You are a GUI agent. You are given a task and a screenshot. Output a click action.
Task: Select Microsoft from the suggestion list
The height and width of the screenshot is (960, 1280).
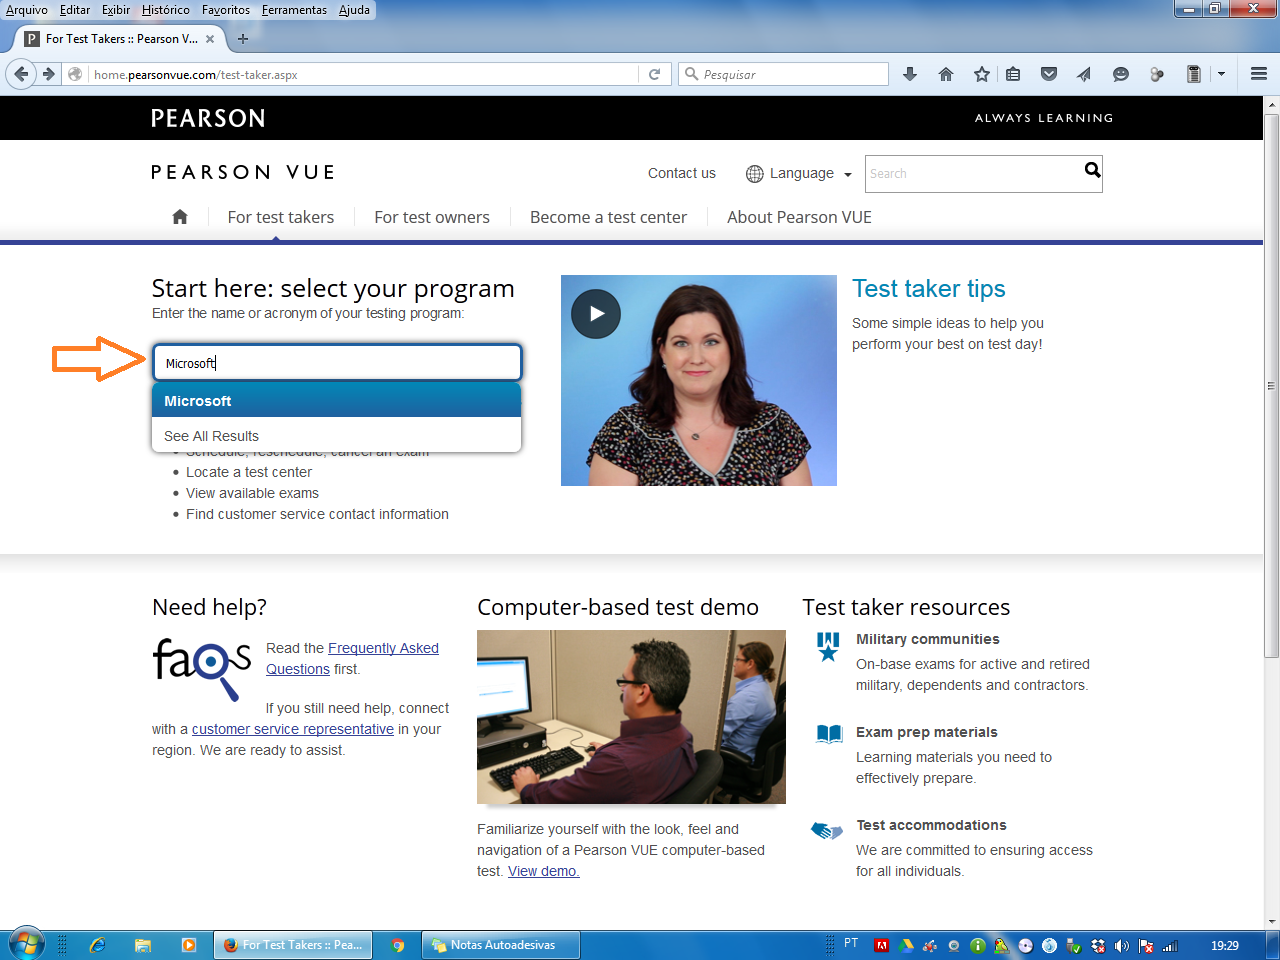pyautogui.click(x=337, y=401)
